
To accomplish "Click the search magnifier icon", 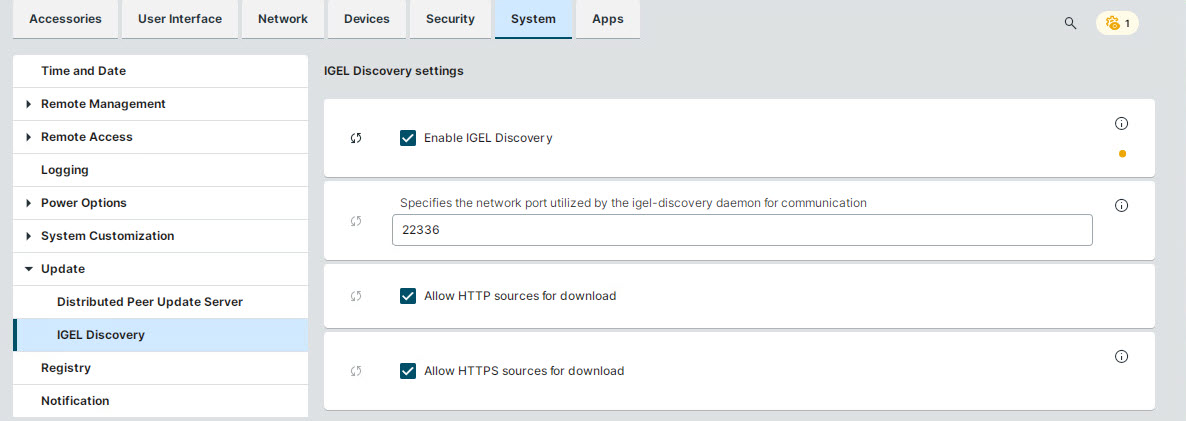I will coord(1070,23).
